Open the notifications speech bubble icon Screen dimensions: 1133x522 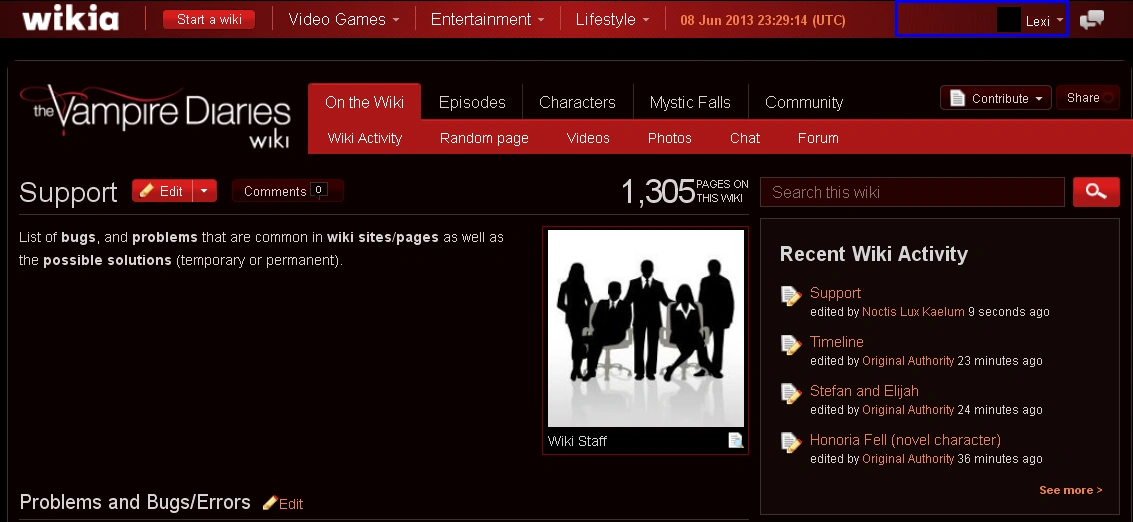1091,20
